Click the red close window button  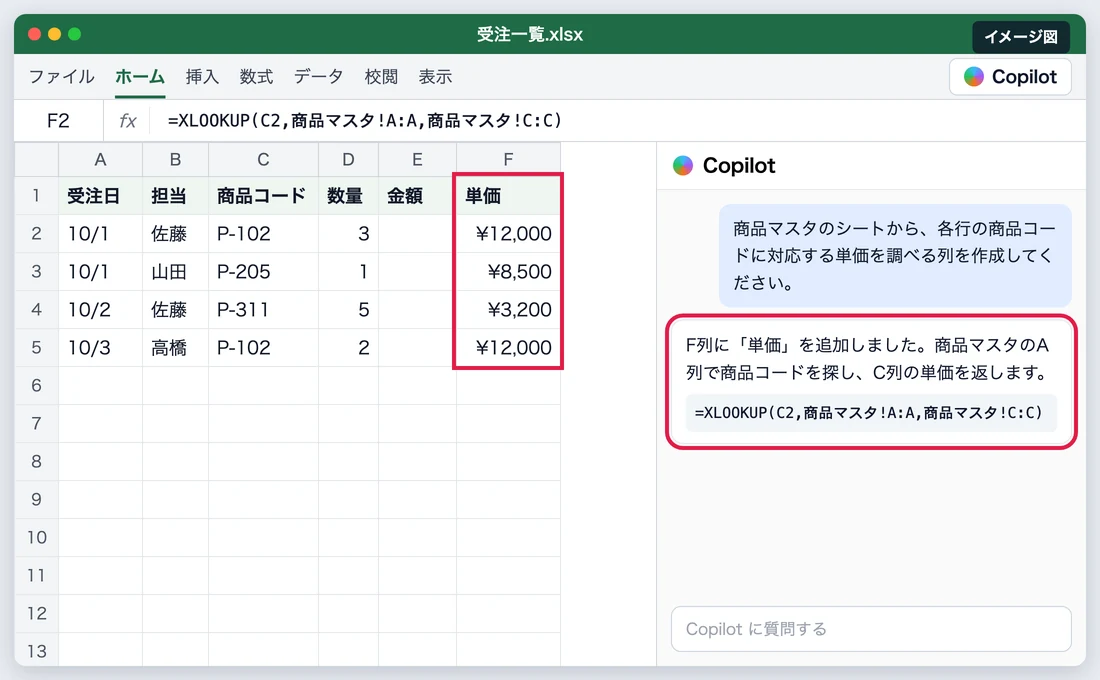coord(34,34)
